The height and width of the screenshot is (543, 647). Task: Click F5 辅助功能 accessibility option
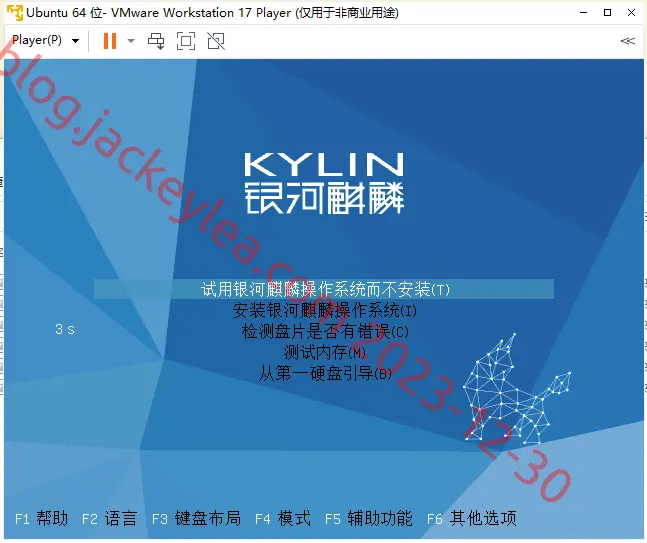(369, 518)
